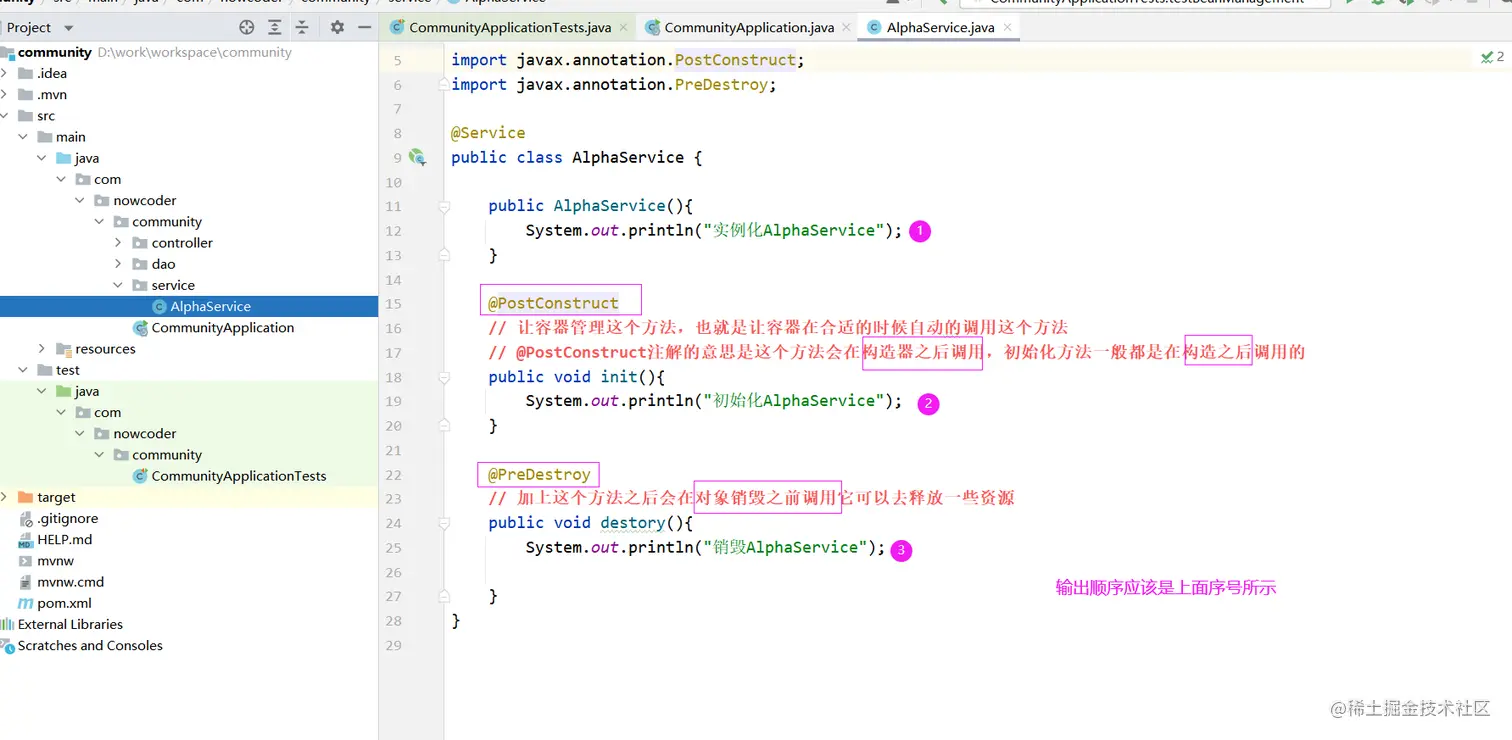1512x740 pixels.
Task: Fold the AlphaService constructor at line 11
Action: [443, 207]
